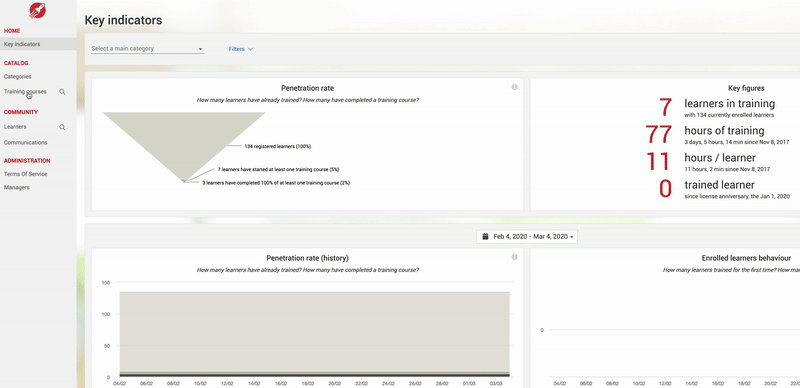
Task: Click the HOME section heading
Action: [x=12, y=31]
